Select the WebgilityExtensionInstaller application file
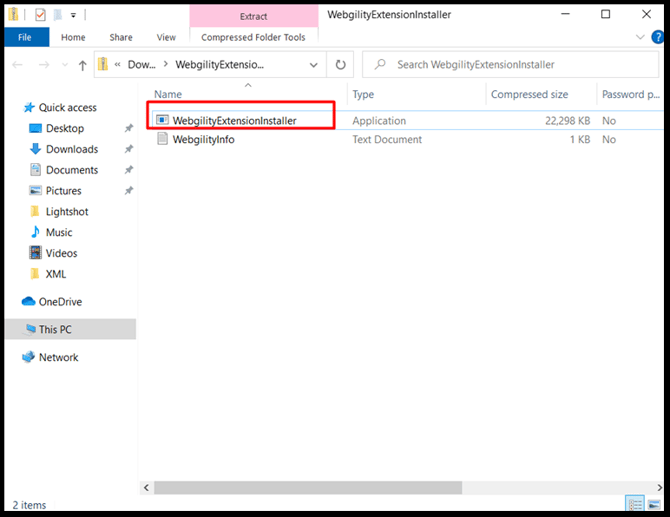670x517 pixels. coord(234,121)
